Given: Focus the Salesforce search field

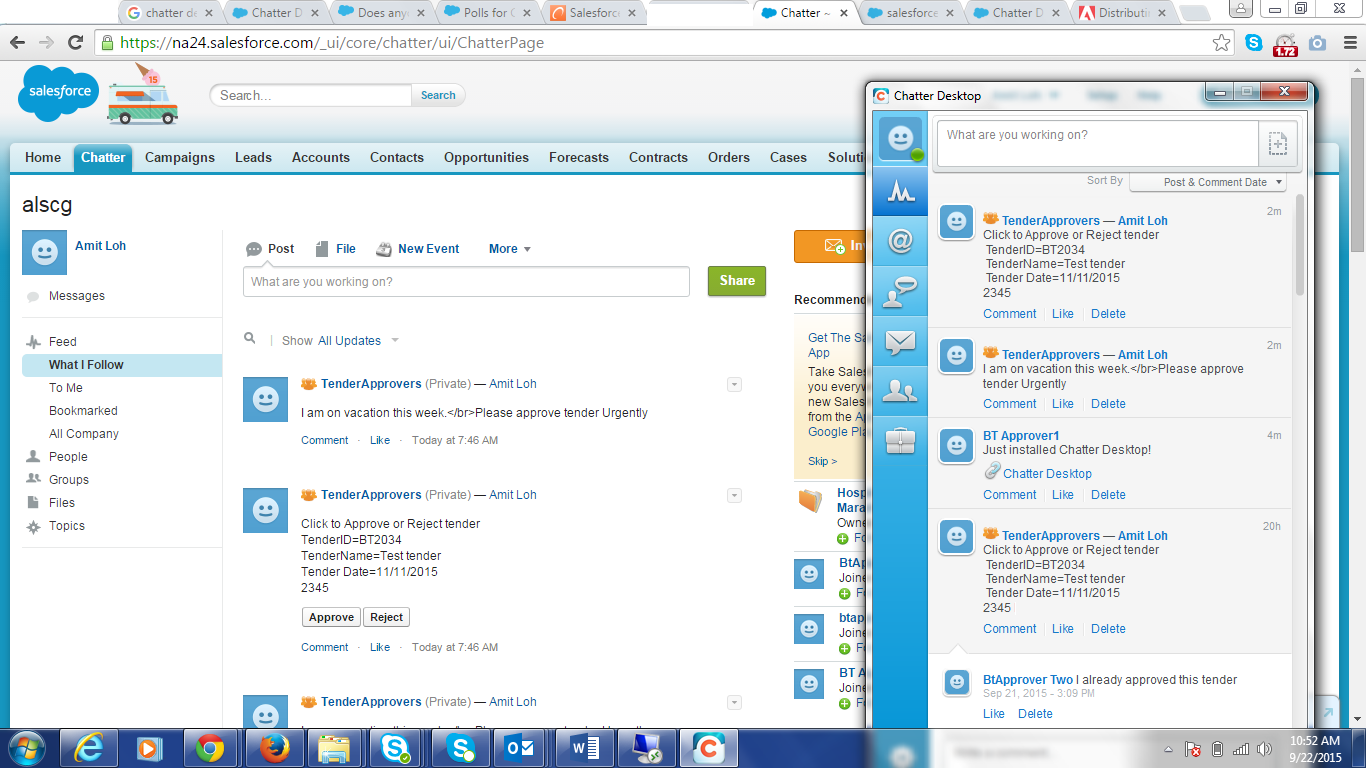Looking at the screenshot, I should (x=310, y=95).
